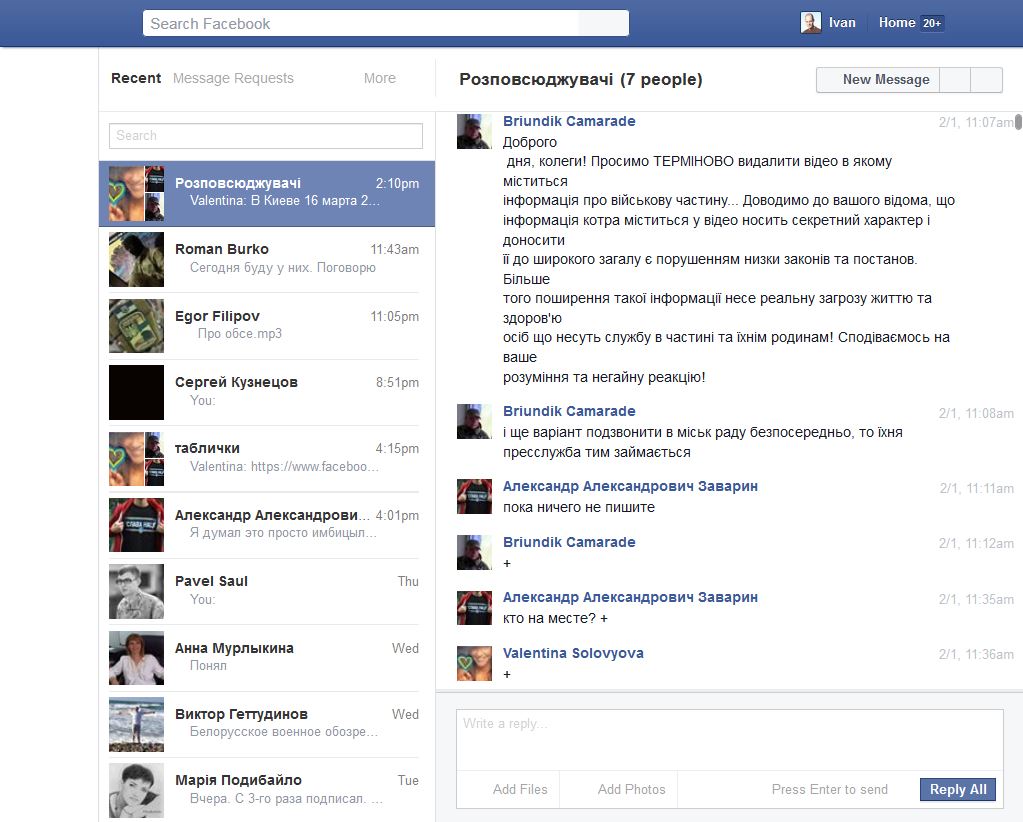Click the Home 20+ notification badge
Viewport: 1023px width, 822px height.
pyautogui.click(x=931, y=23)
